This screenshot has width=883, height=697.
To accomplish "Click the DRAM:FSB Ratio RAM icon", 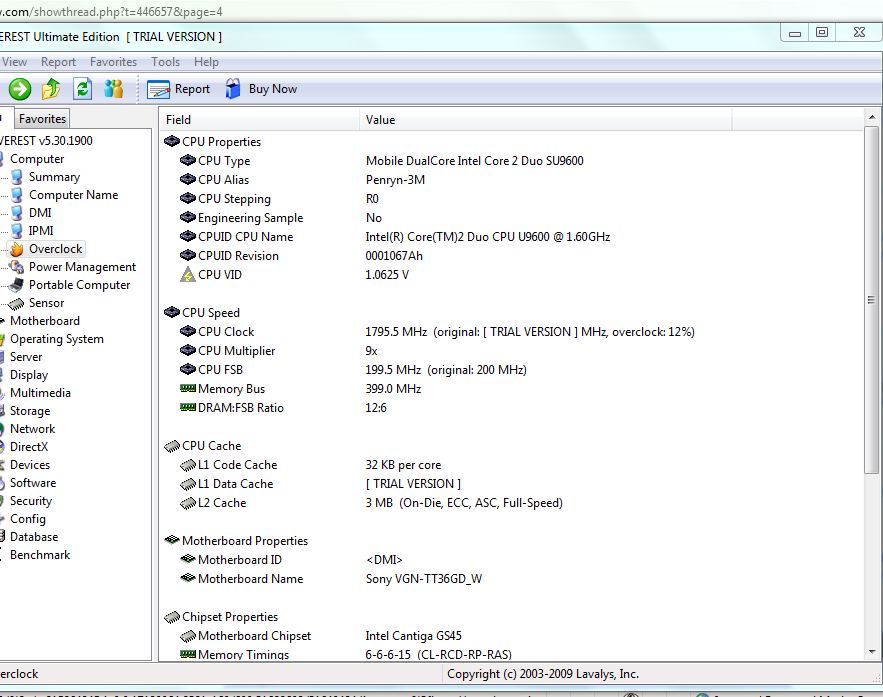I will click(188, 407).
